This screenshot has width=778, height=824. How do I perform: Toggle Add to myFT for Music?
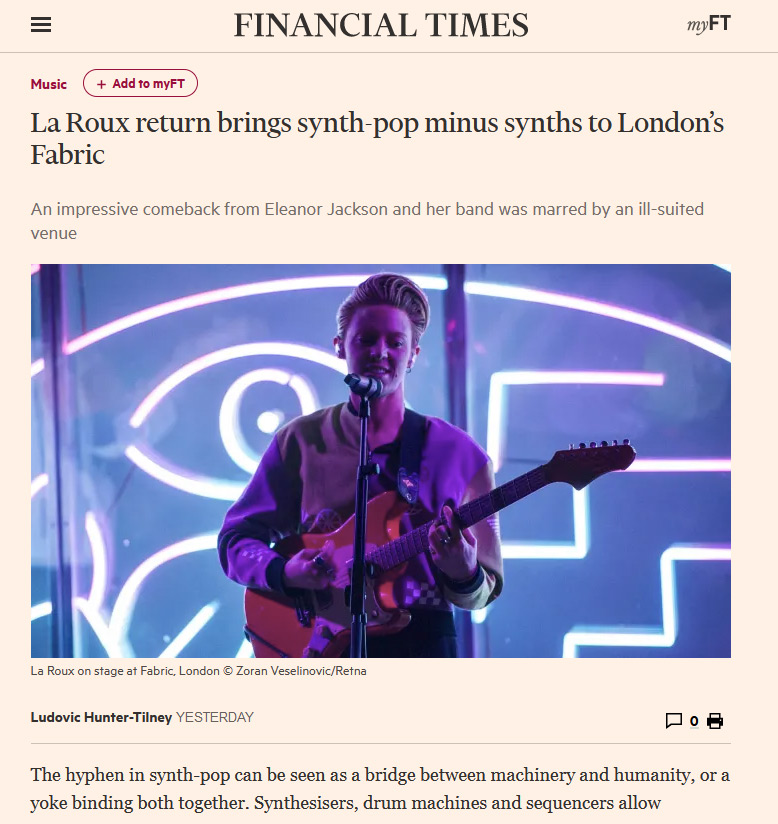coord(140,83)
